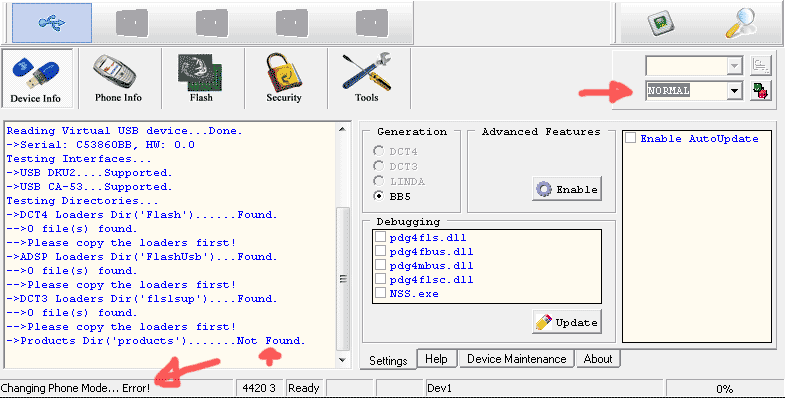785x398 pixels.
Task: Click log line about DCT3 Loaders Dir 'flslsup'
Action: point(142,299)
